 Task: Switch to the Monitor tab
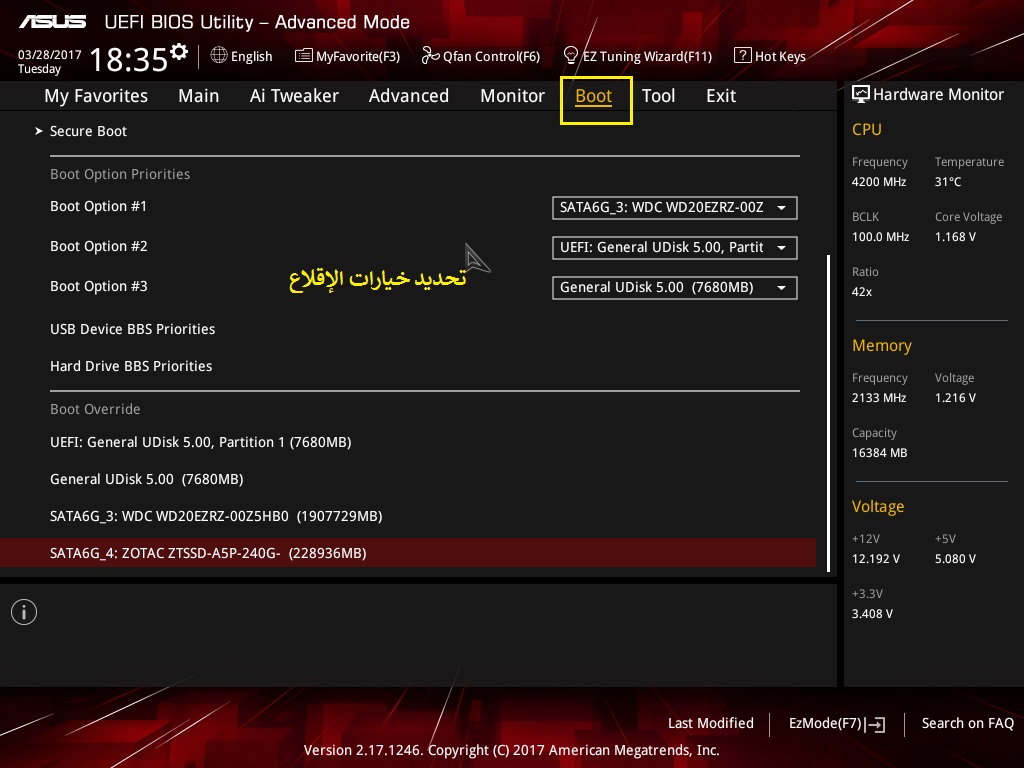(x=513, y=96)
